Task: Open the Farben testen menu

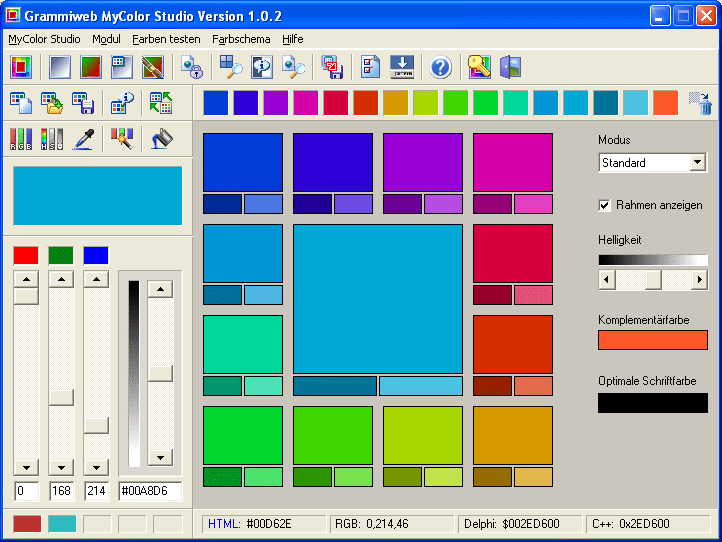Action: pyautogui.click(x=166, y=39)
